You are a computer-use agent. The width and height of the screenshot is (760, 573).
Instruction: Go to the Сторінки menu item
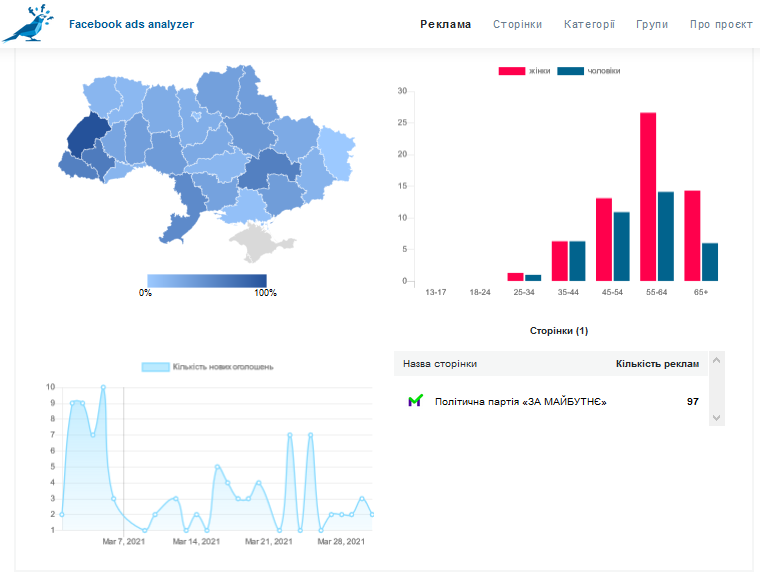tap(517, 24)
